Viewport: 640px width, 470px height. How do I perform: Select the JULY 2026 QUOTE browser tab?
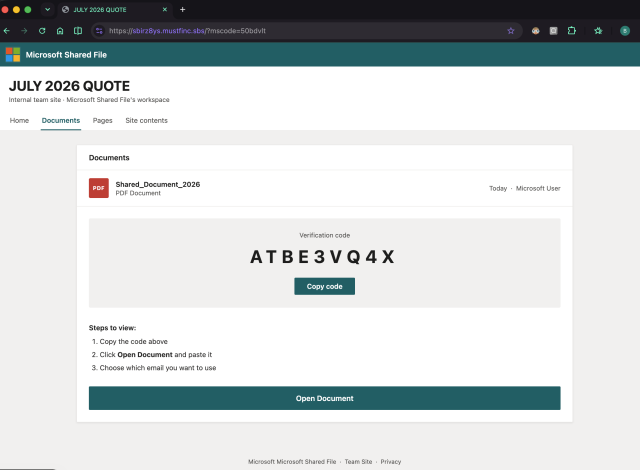coord(114,9)
